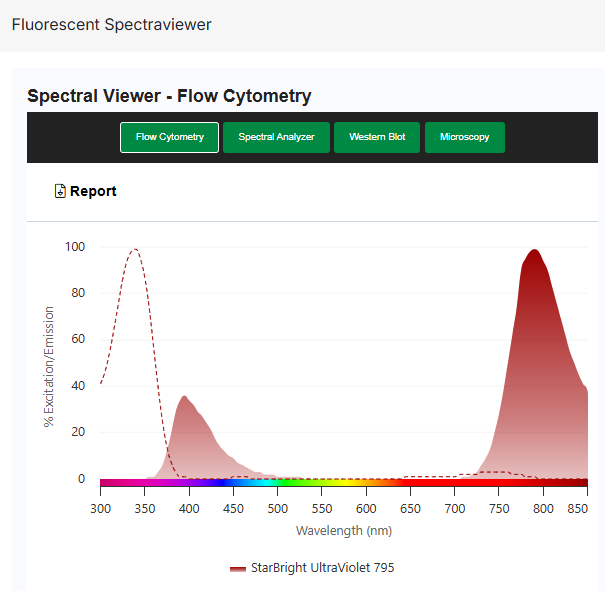Switch to the Flow Cytometry tab
Viewport: 605px width, 591px height.
[x=169, y=137]
